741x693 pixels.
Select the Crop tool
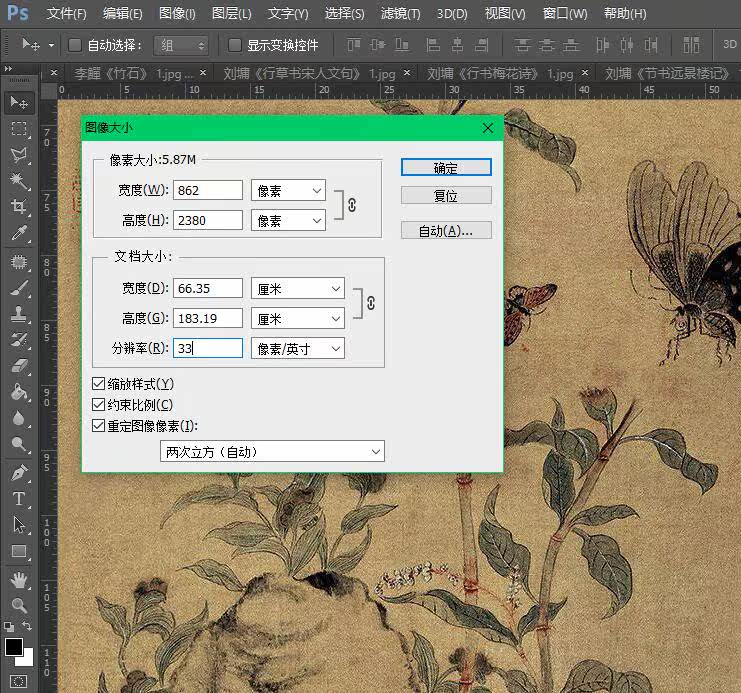19,207
